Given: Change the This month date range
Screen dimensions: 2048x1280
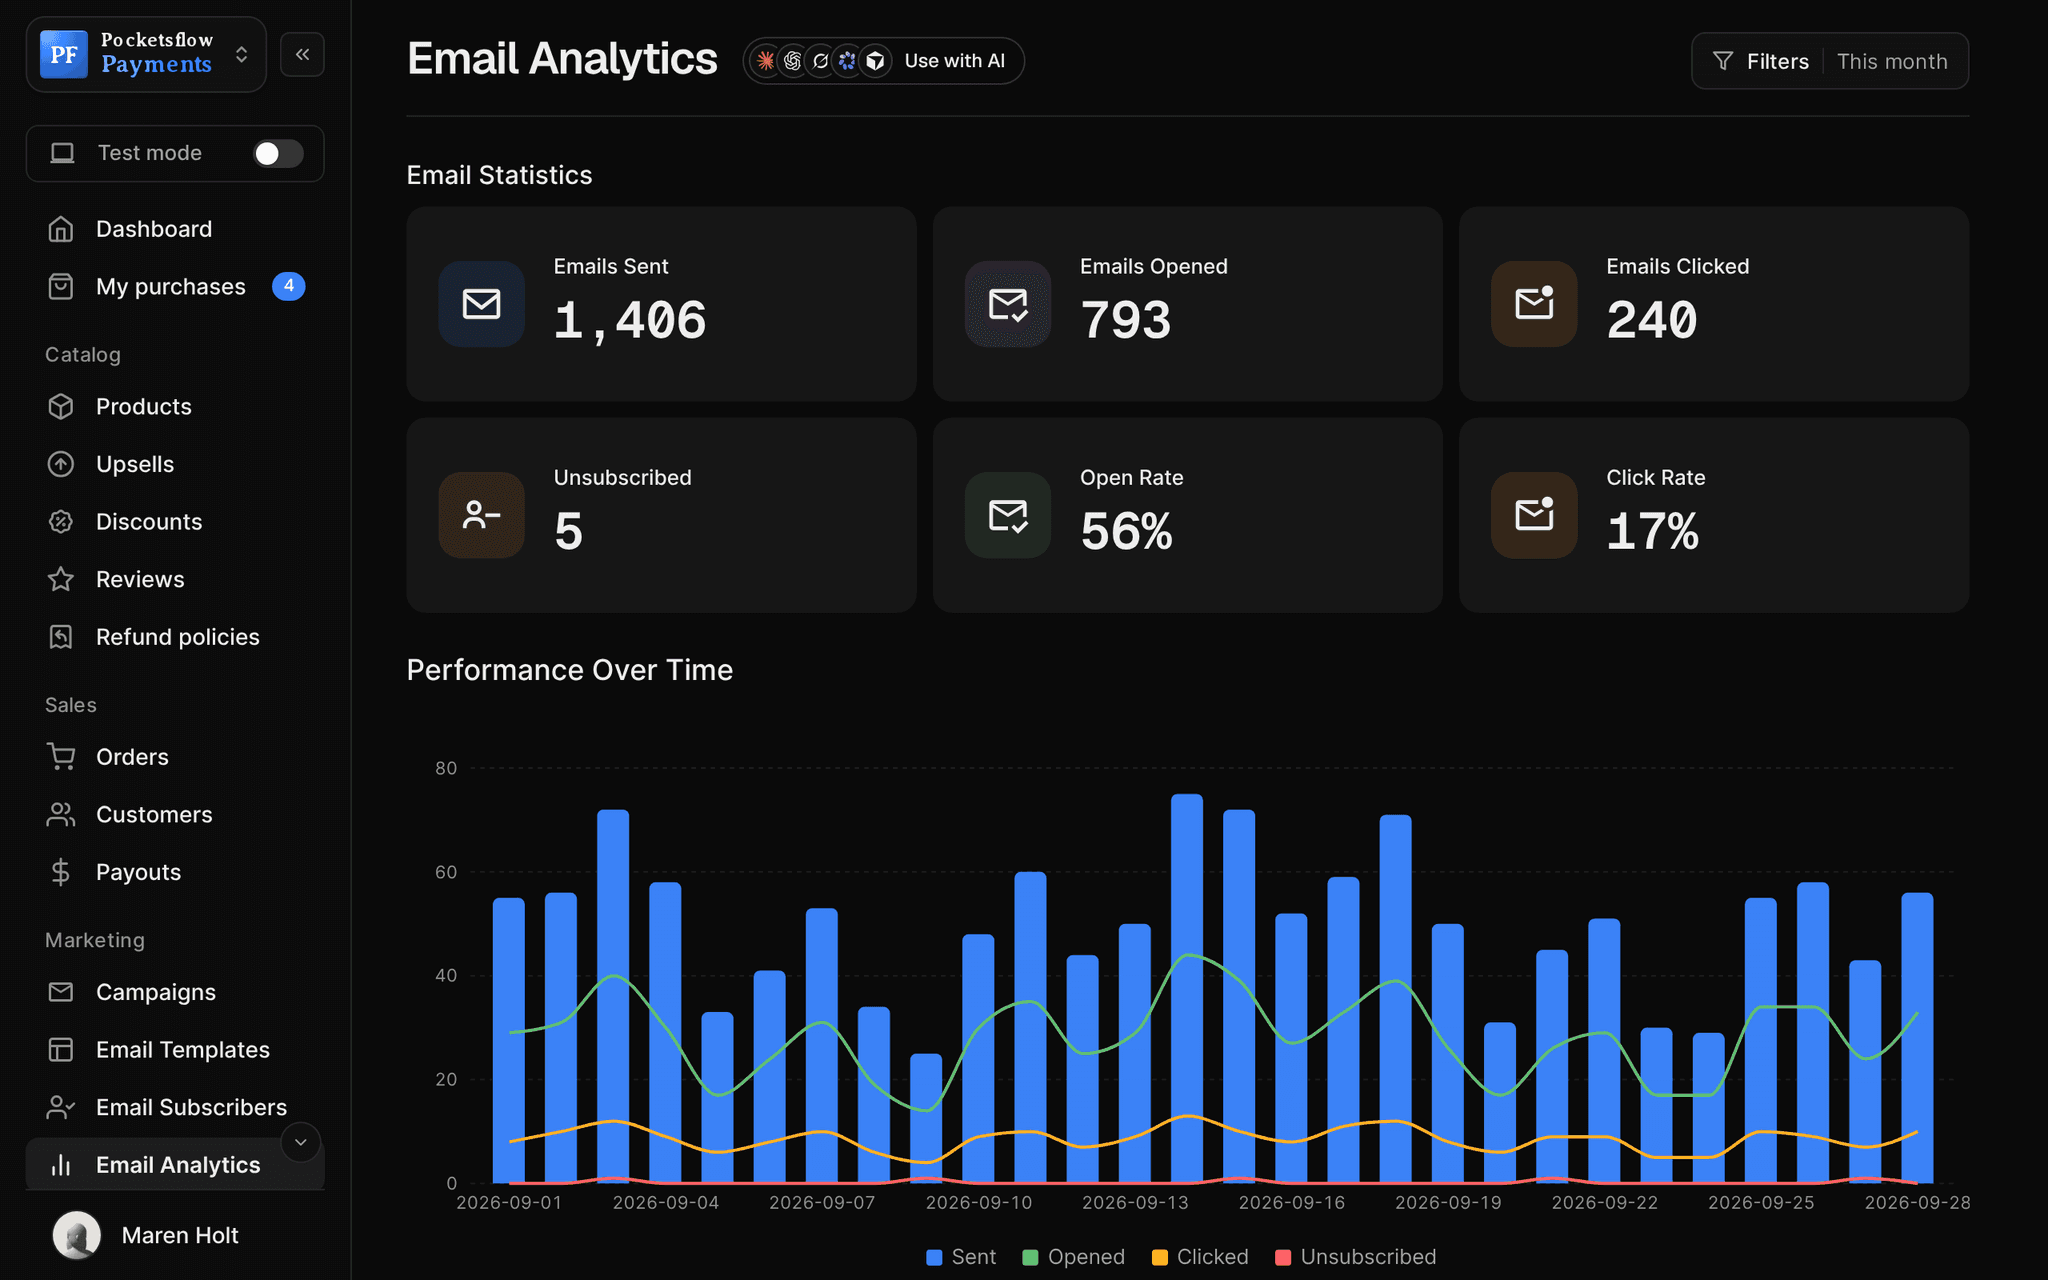Looking at the screenshot, I should pos(1892,61).
